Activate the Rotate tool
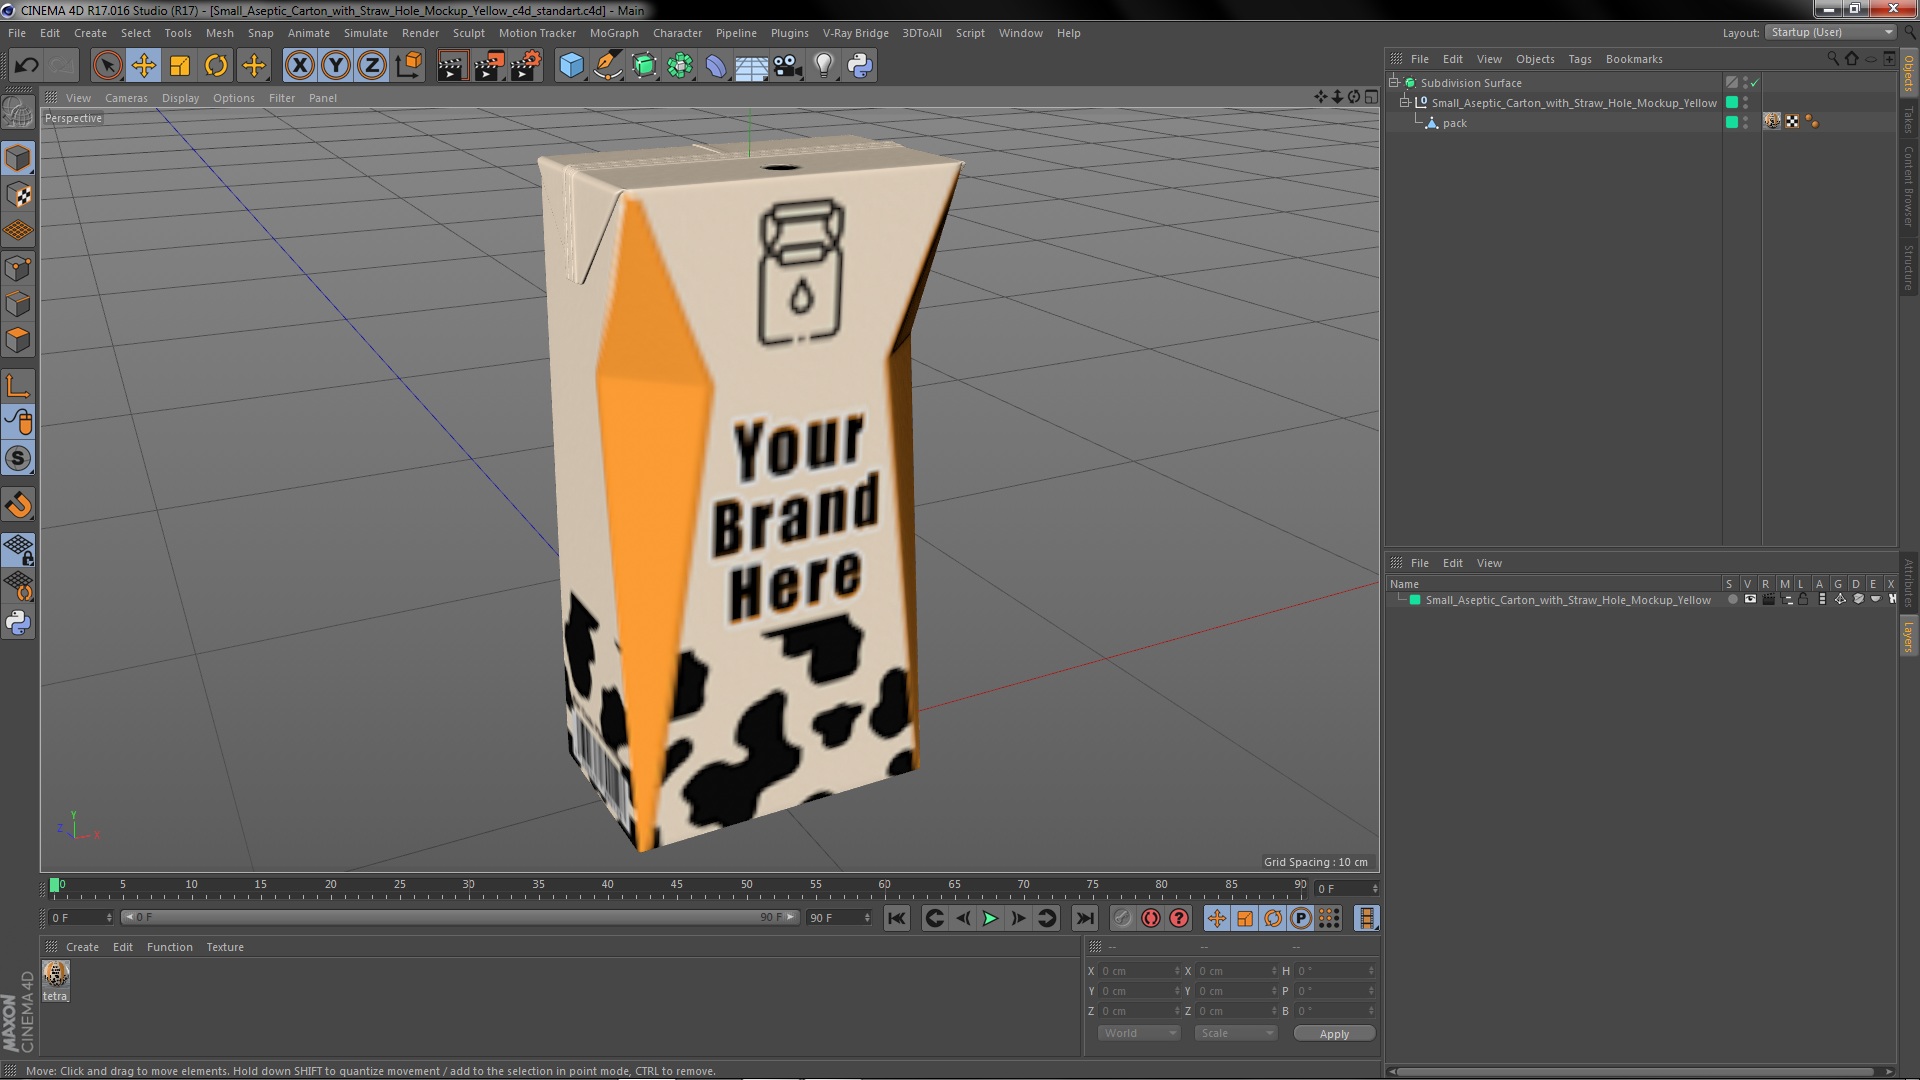Viewport: 1920px width, 1080px height. coord(216,66)
